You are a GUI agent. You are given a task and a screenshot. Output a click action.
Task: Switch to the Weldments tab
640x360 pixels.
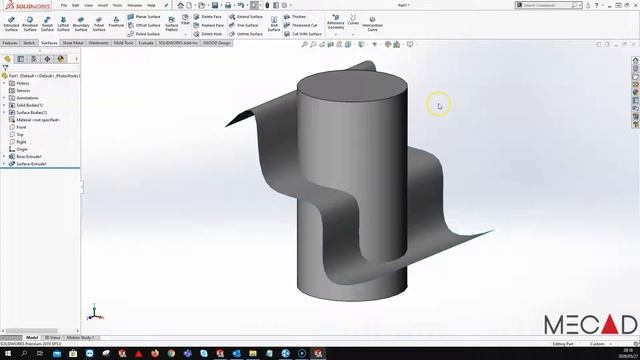pos(98,43)
